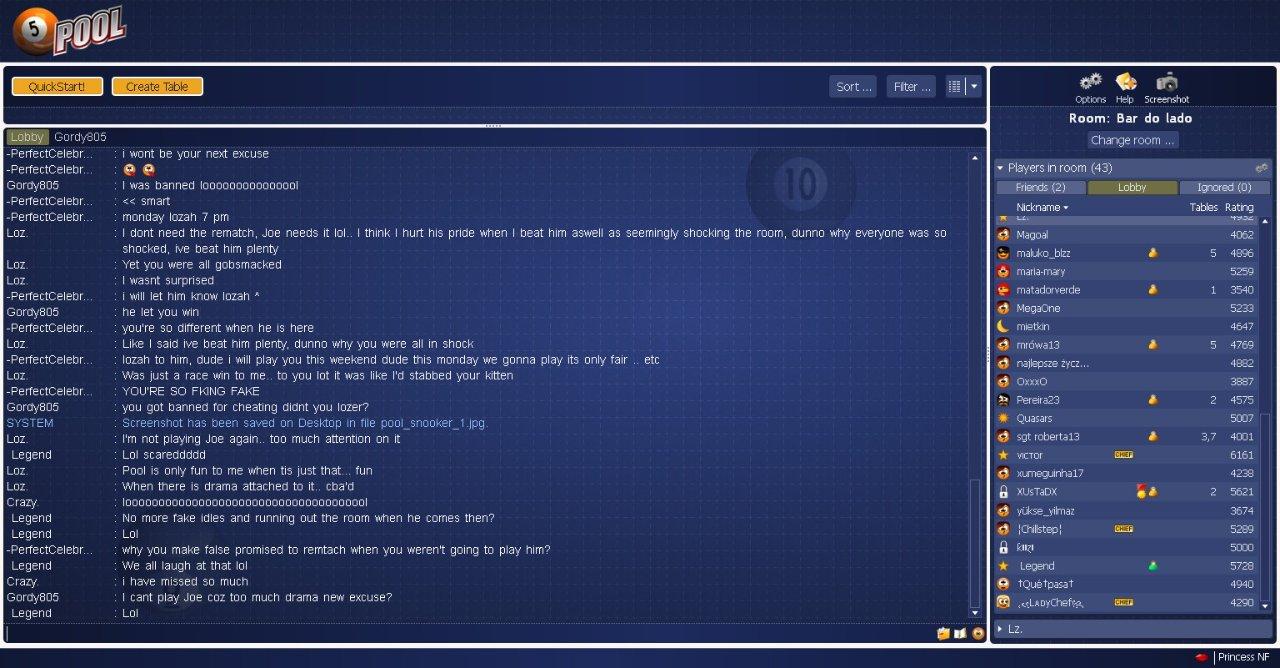The height and width of the screenshot is (668, 1280).
Task: Open the Options gears icon
Action: [x=1090, y=82]
